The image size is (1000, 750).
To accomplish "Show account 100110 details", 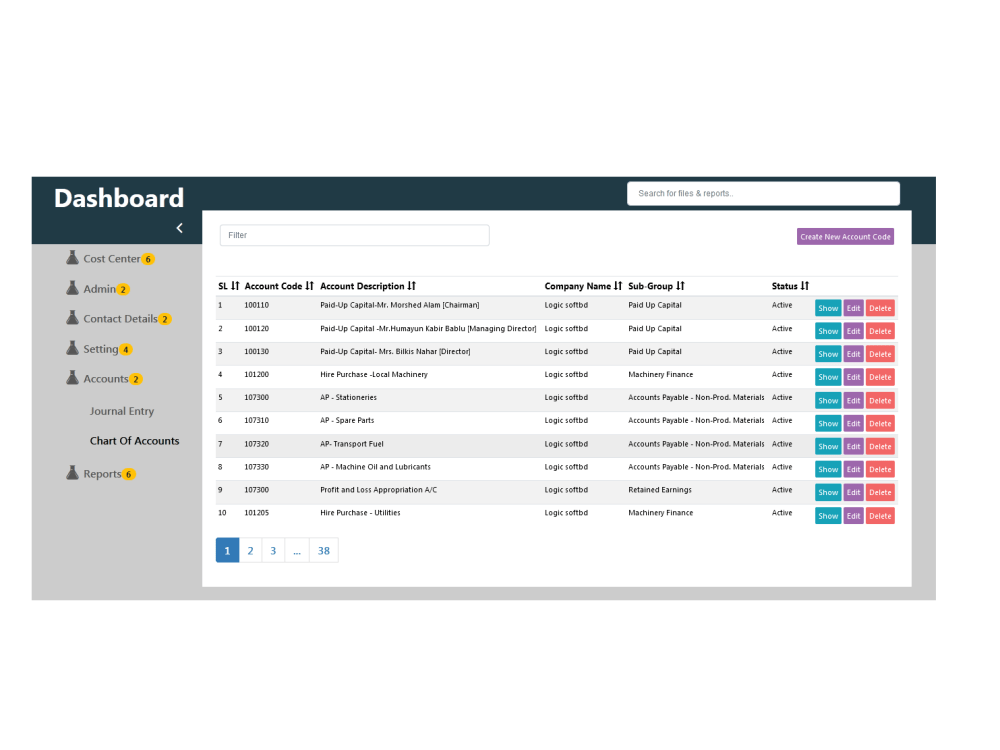I will click(x=828, y=308).
